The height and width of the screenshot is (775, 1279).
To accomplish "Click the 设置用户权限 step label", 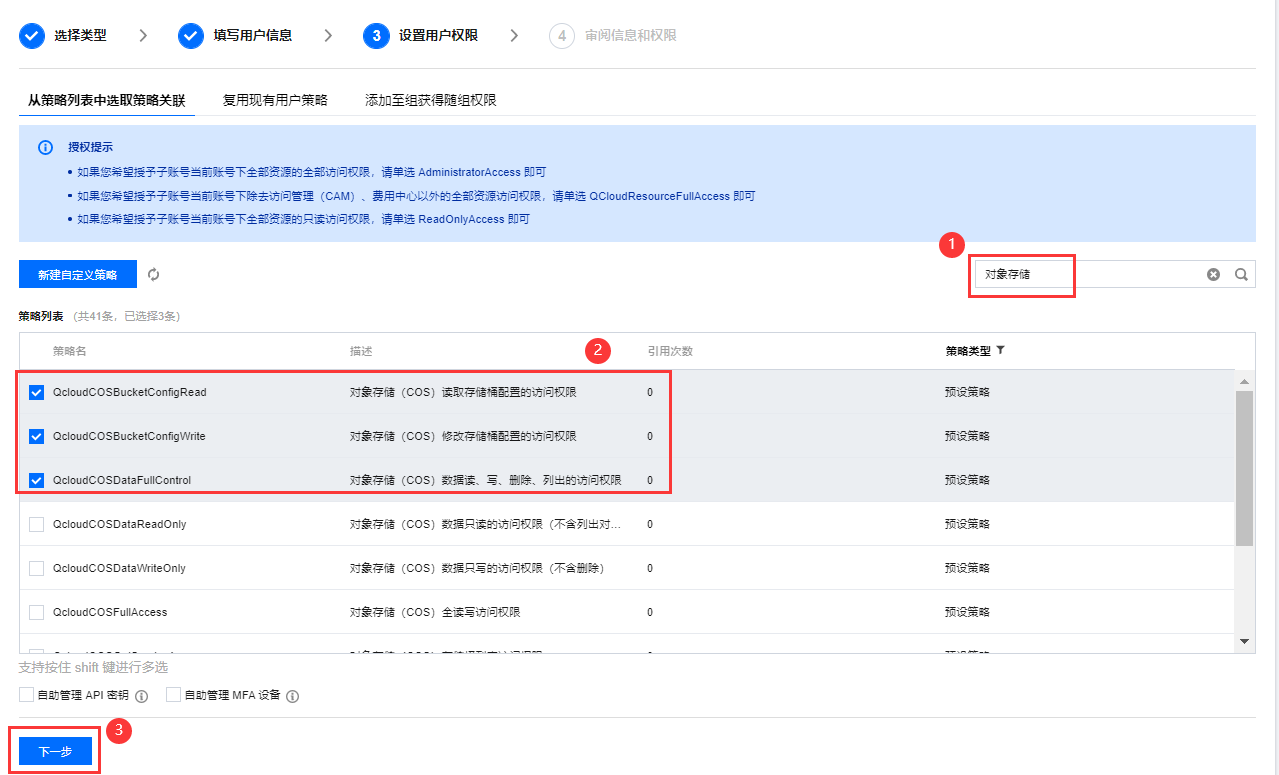I will 438,35.
